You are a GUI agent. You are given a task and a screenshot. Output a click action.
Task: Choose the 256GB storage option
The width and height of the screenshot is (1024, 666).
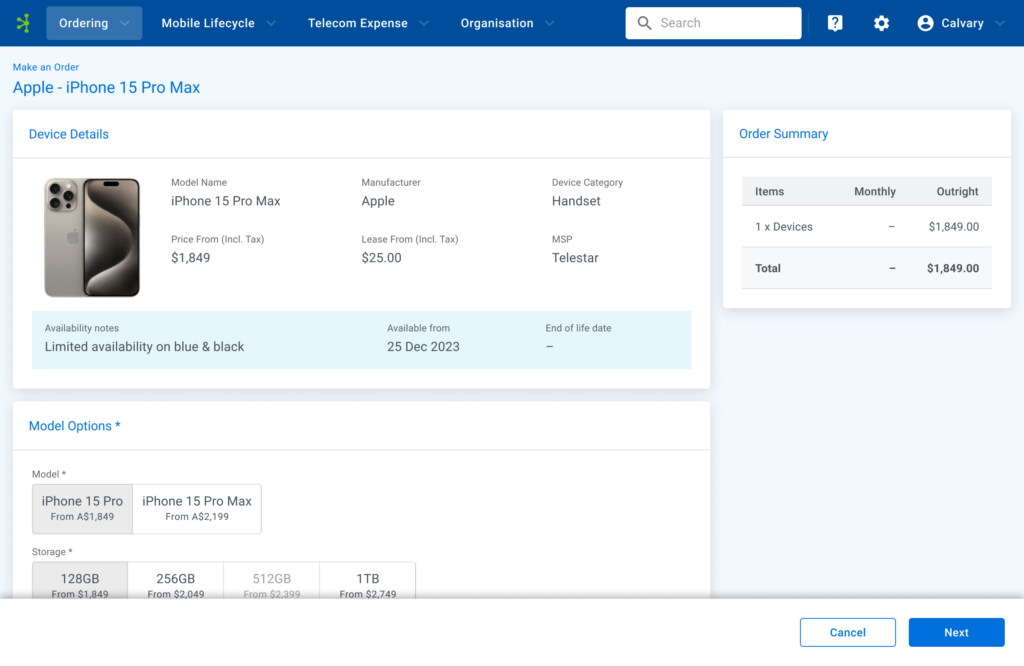pyautogui.click(x=175, y=582)
